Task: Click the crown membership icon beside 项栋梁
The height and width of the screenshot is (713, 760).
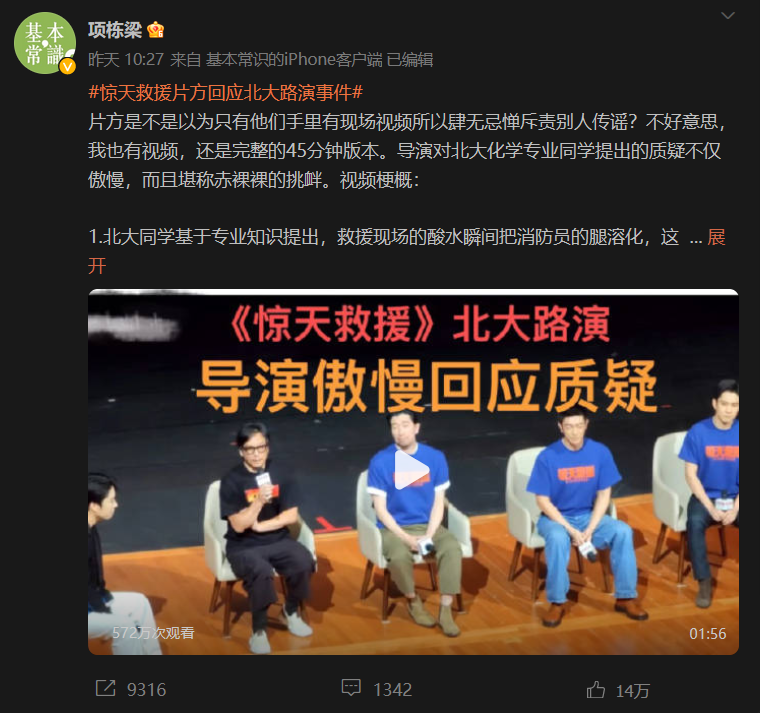Action: (x=156, y=31)
